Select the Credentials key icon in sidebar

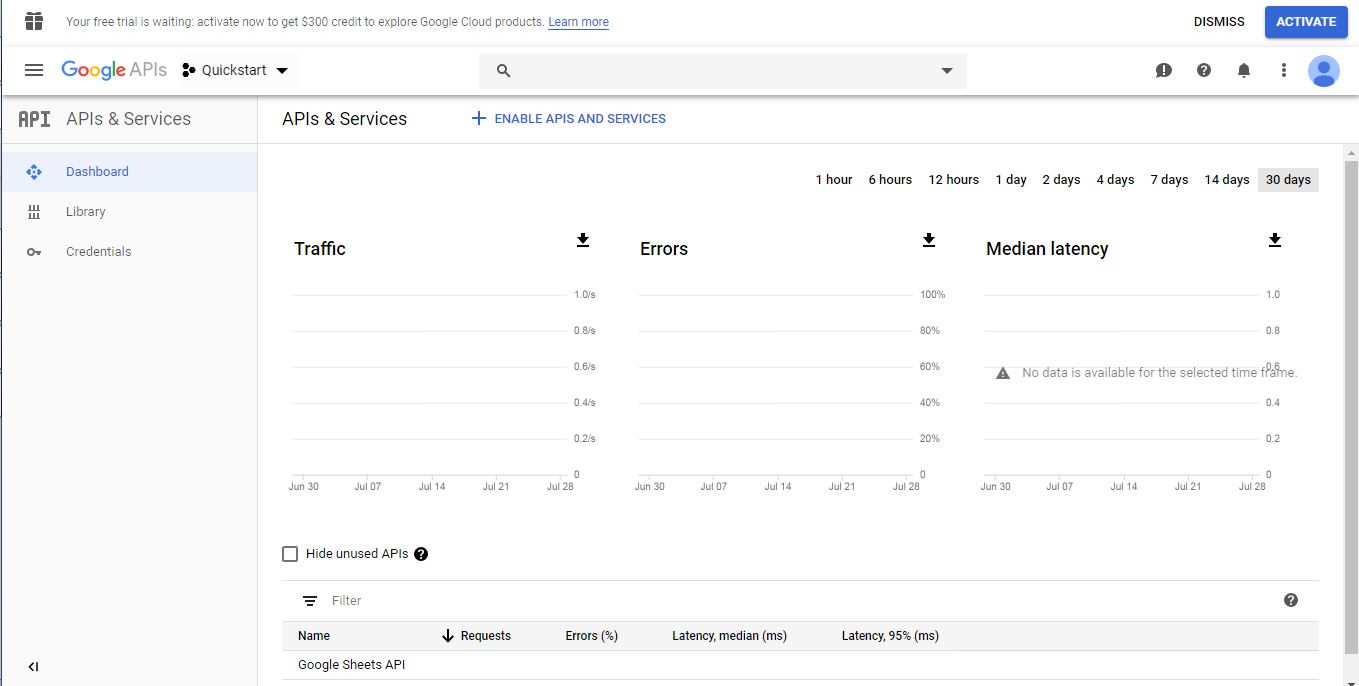33,251
